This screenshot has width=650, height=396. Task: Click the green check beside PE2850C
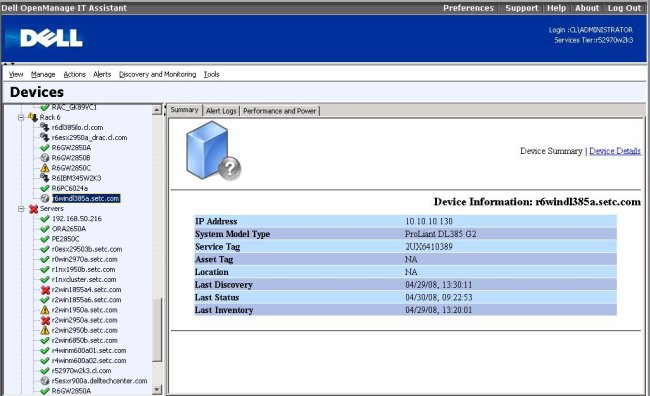45,239
